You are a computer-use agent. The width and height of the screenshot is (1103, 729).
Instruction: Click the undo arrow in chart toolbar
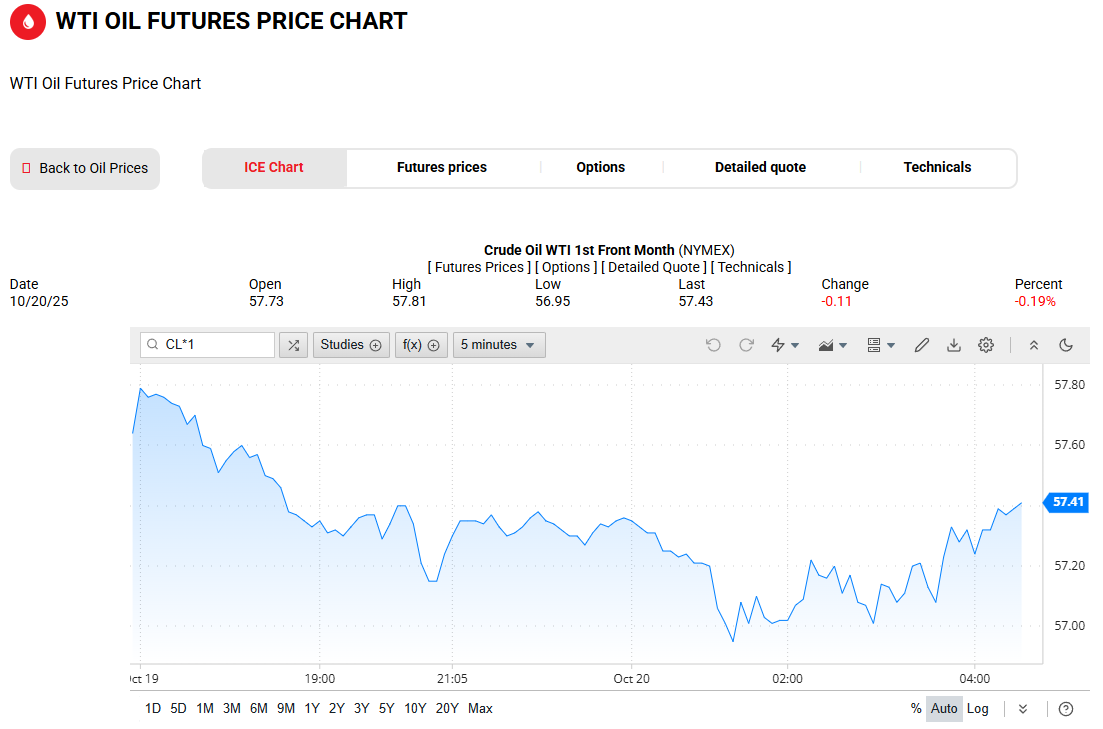point(713,345)
